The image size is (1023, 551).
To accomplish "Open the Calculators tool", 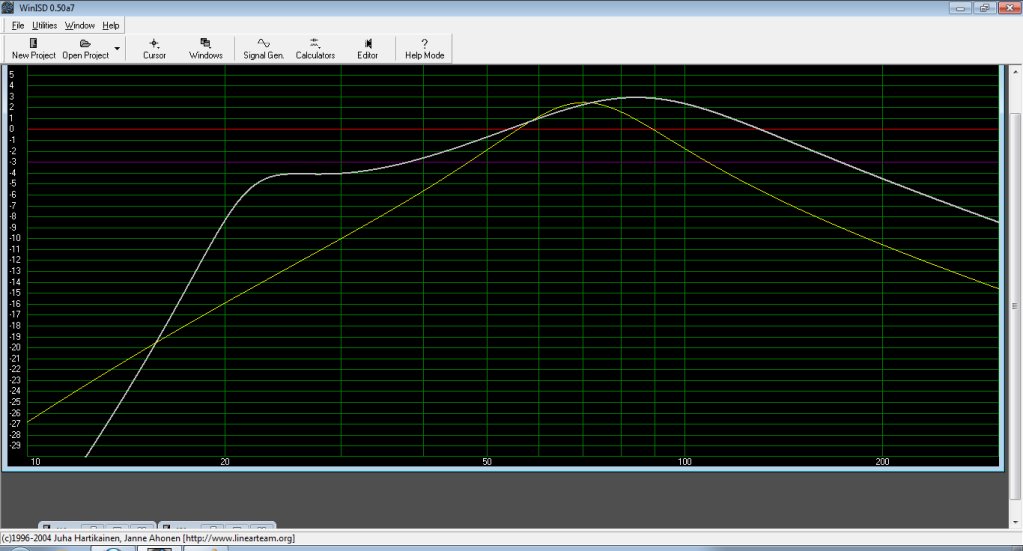I will 315,49.
